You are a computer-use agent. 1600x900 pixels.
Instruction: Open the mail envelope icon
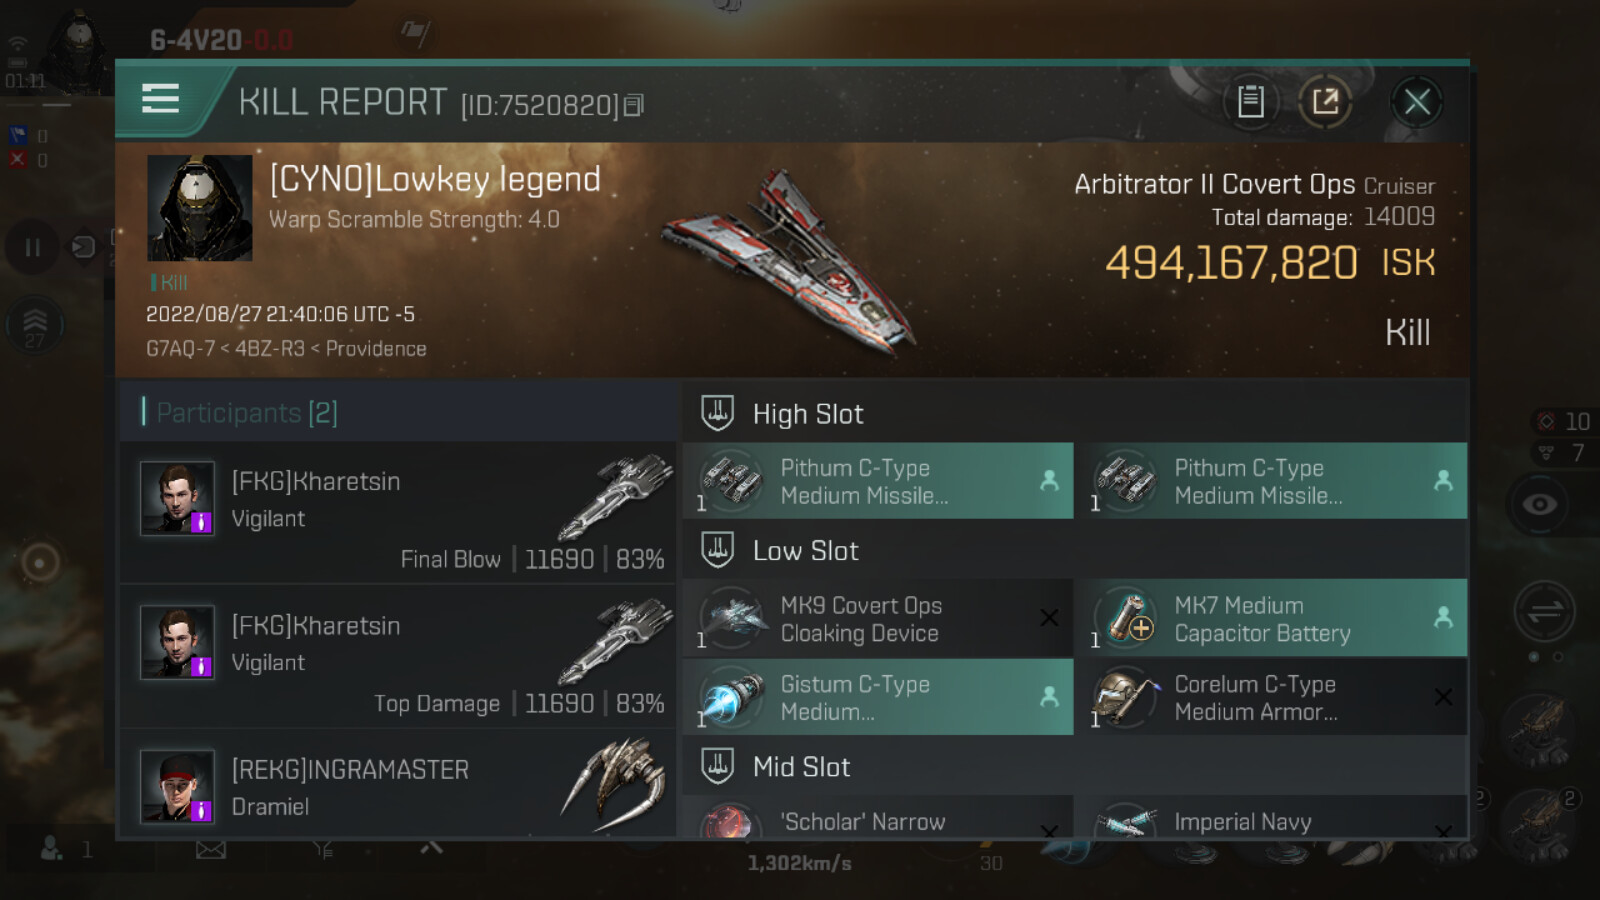211,850
